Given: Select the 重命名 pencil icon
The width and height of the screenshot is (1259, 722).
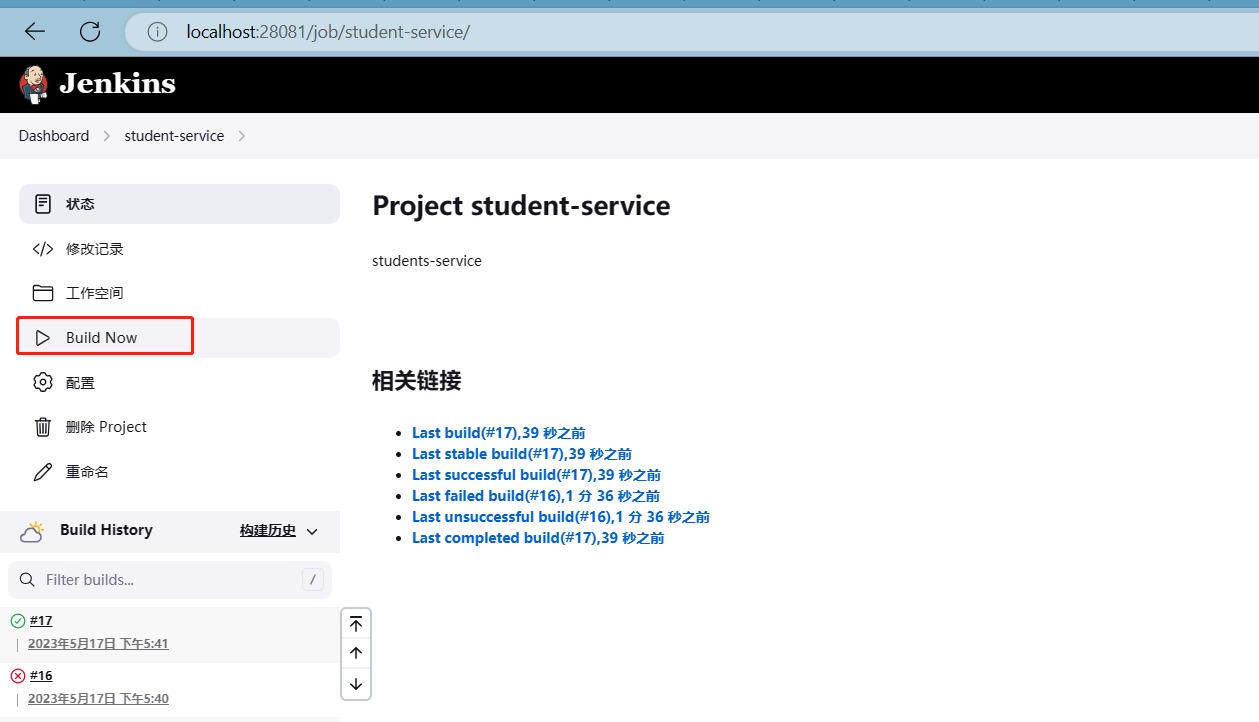Looking at the screenshot, I should click(42, 471).
